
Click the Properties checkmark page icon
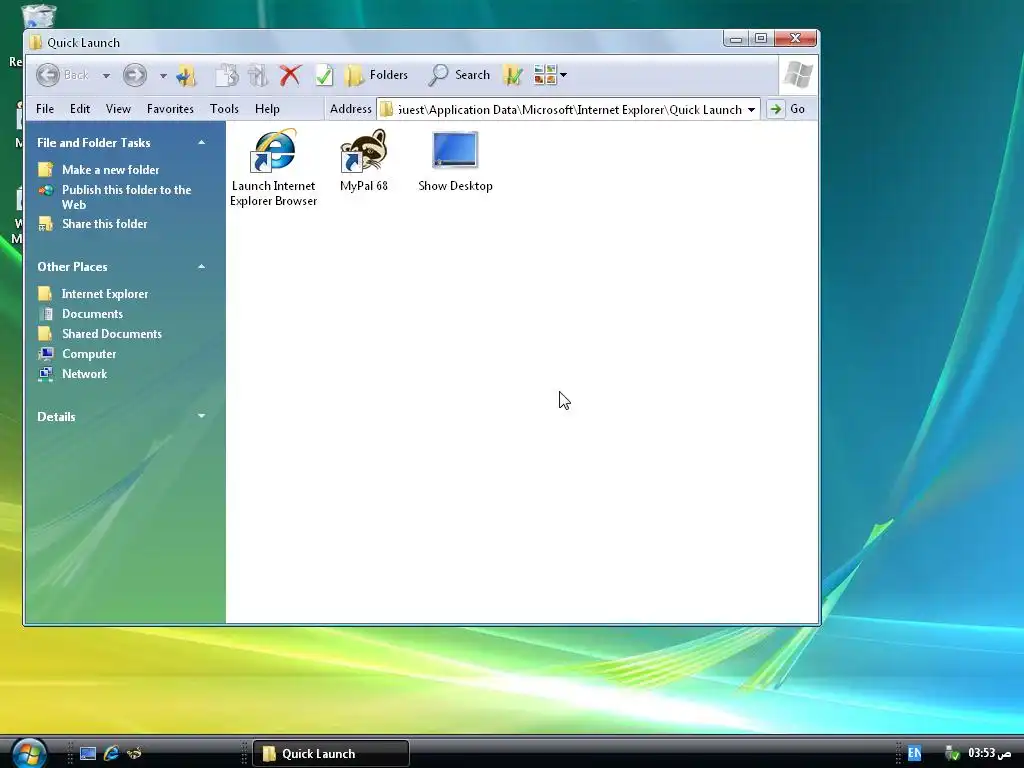point(324,76)
